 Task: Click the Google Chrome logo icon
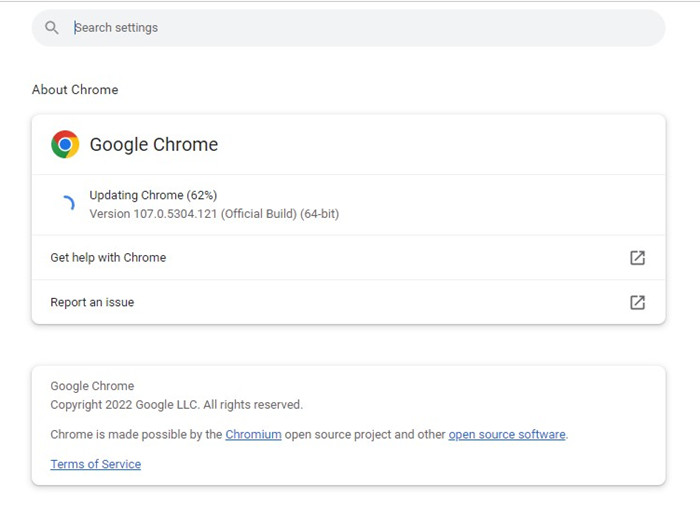pyautogui.click(x=65, y=144)
